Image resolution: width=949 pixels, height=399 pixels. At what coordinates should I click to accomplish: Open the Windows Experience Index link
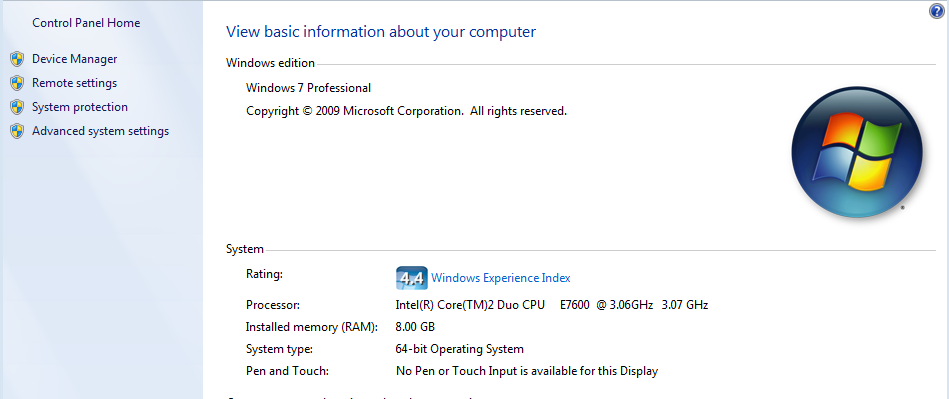(x=501, y=278)
